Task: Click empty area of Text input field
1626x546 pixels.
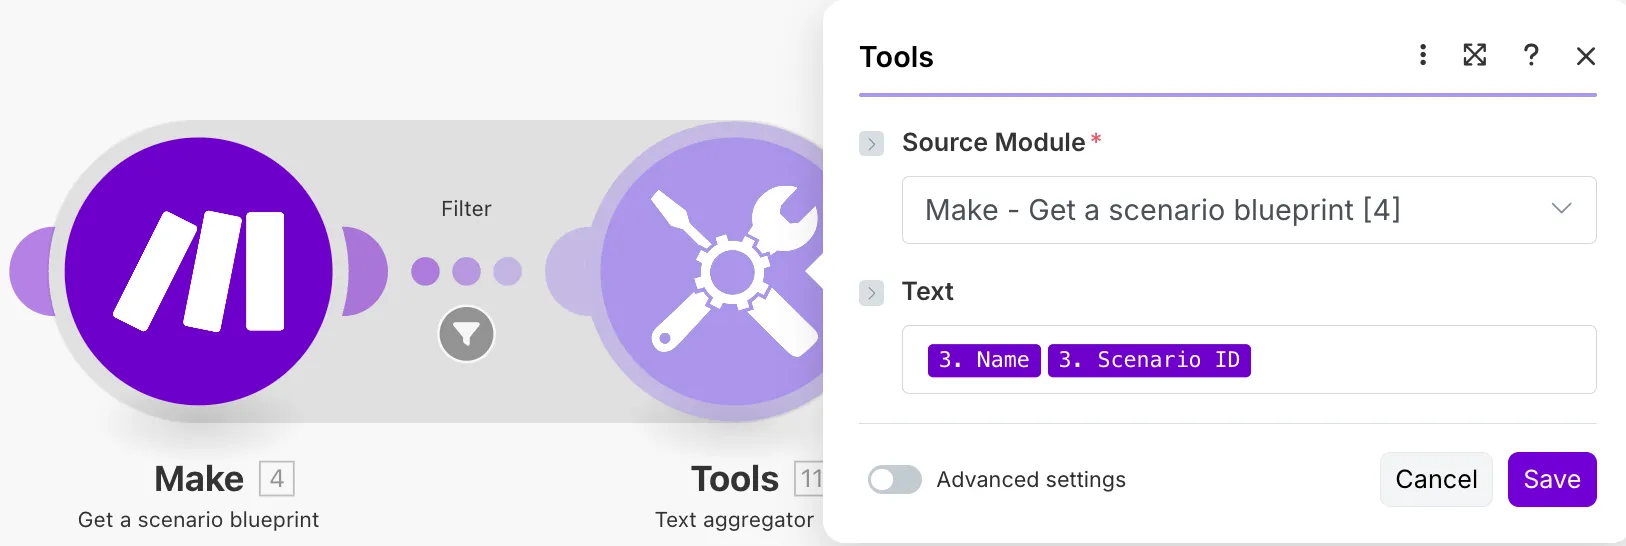Action: point(1420,360)
